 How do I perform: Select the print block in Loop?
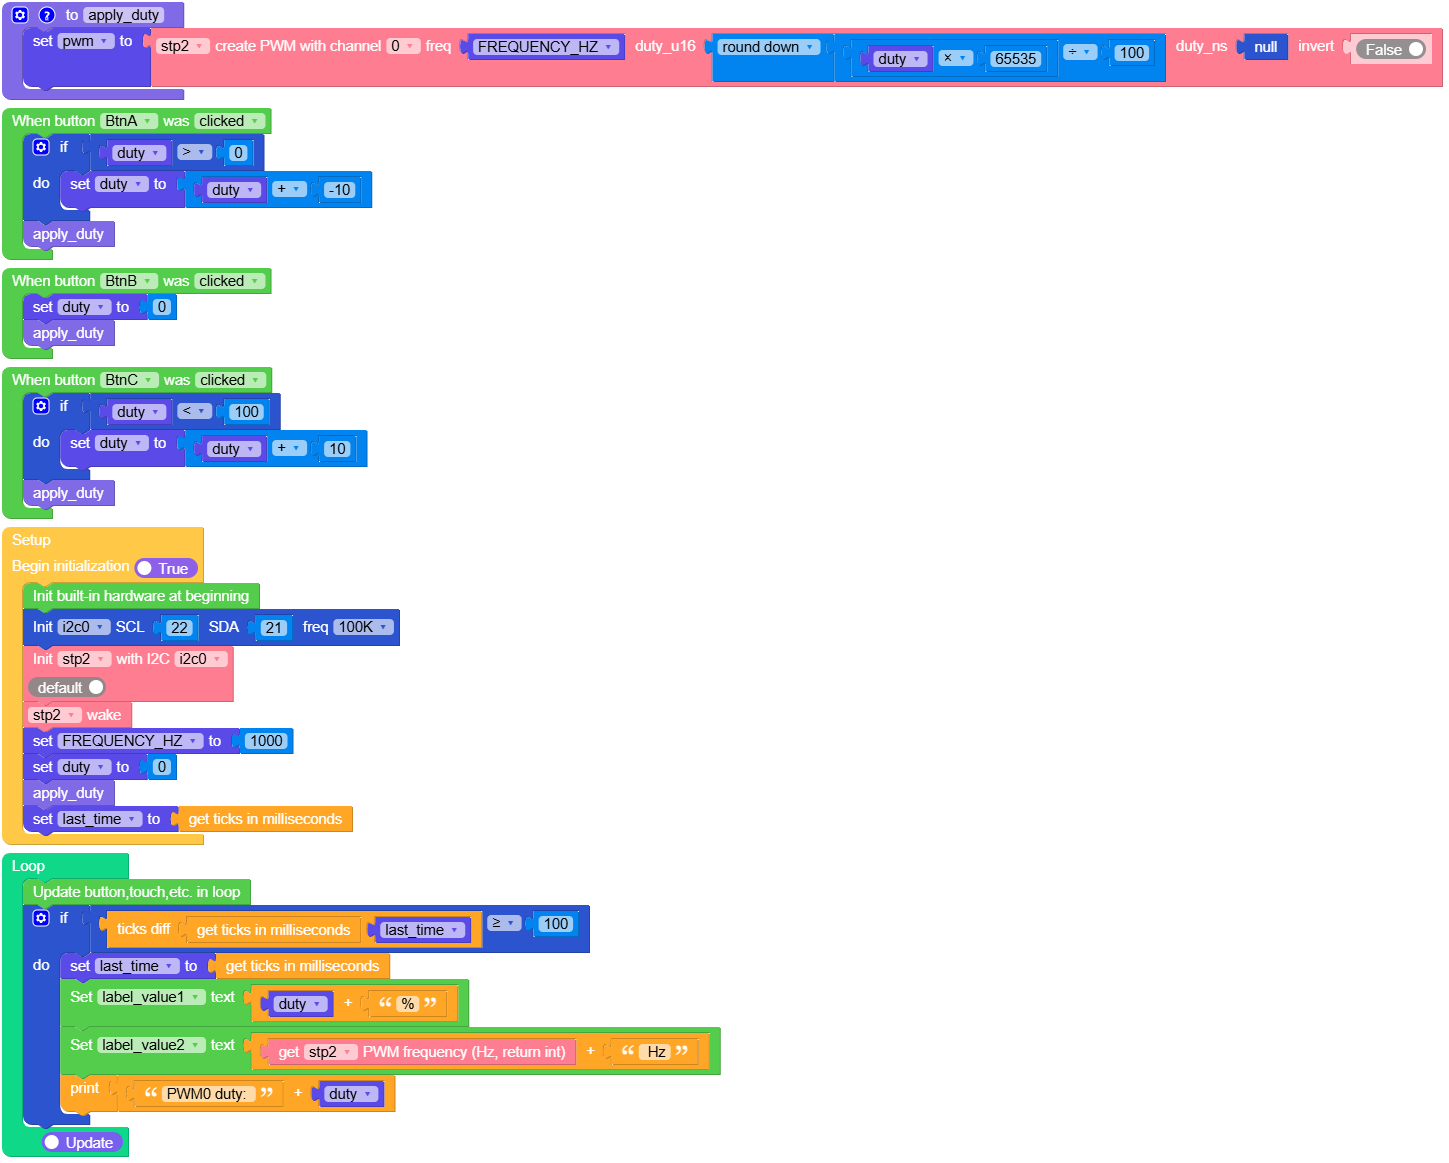pos(85,1089)
